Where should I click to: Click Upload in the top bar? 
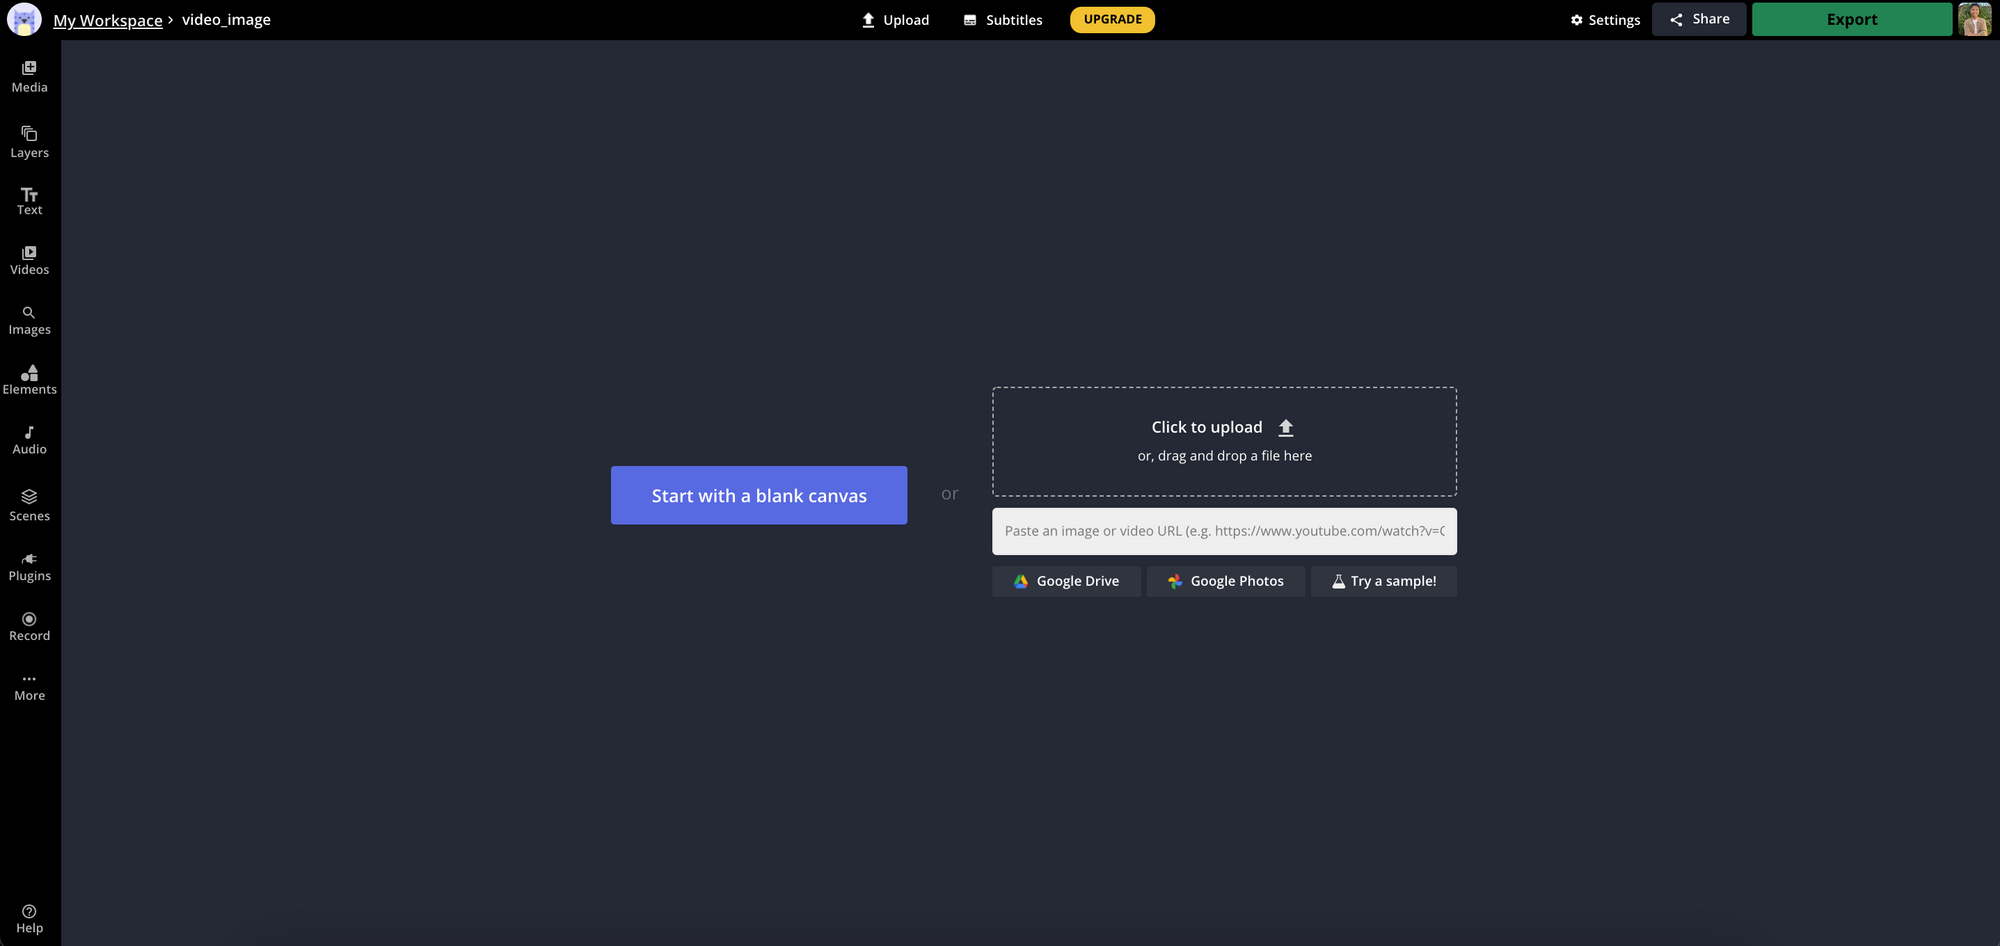pyautogui.click(x=895, y=20)
